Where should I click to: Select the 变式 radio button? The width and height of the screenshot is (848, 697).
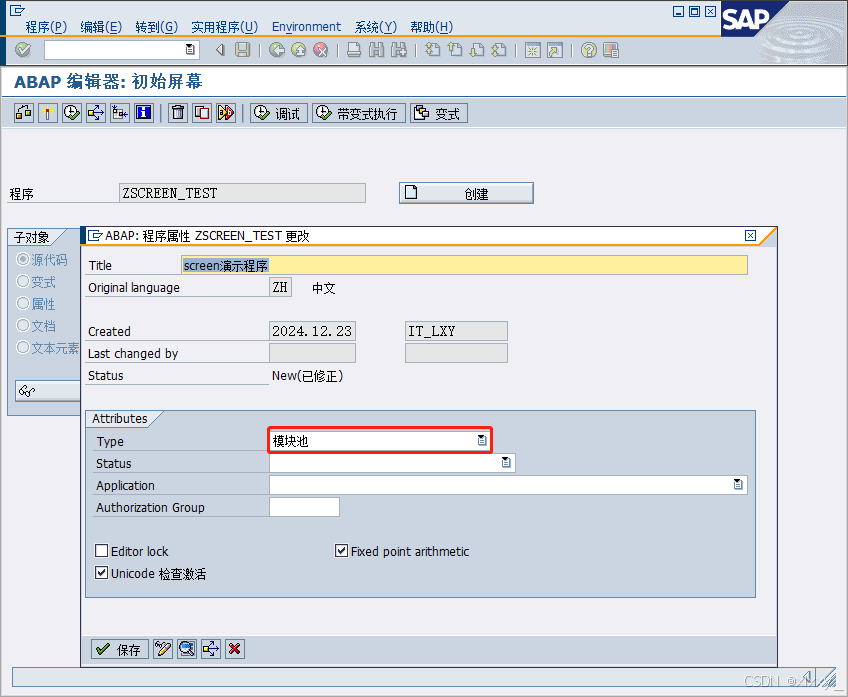(x=23, y=281)
